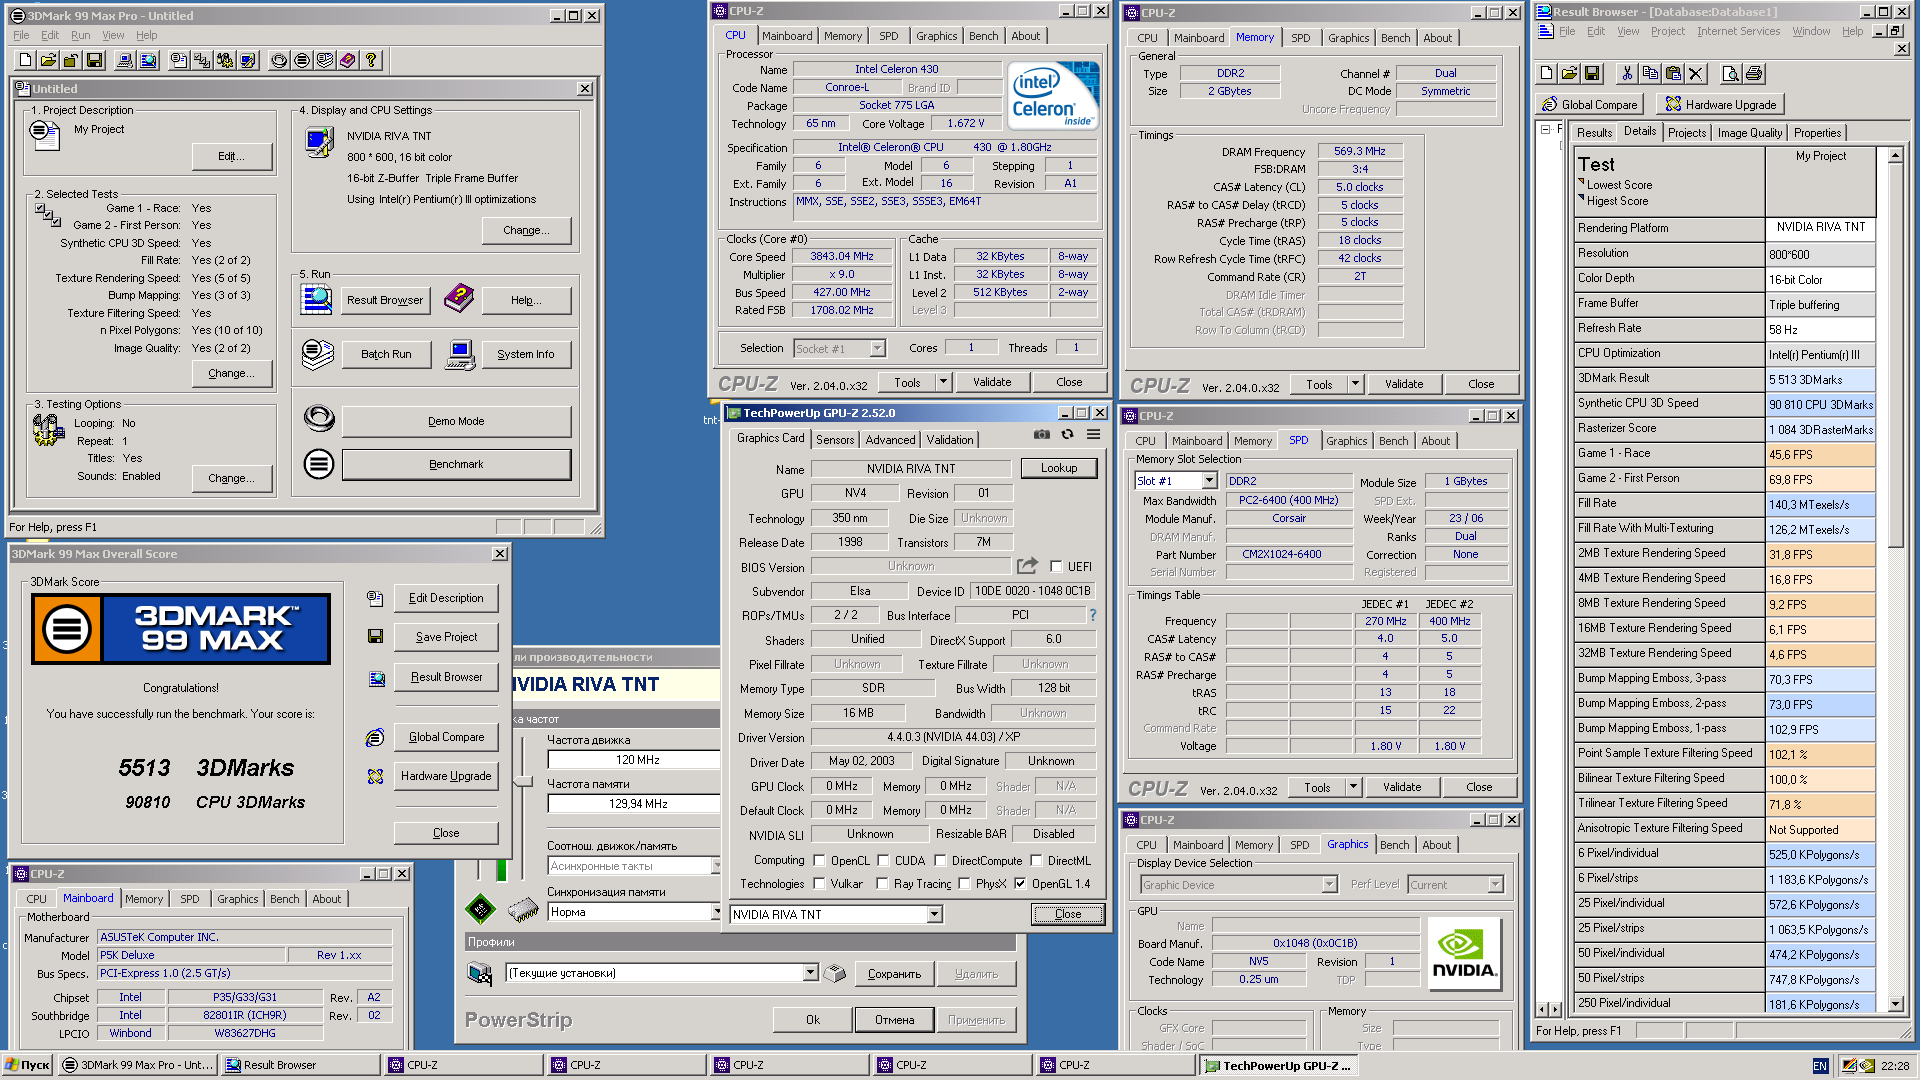Toggle Ray Tracing checkbox in GPU-Z
Viewport: 1920px width, 1080px height.
coord(882,884)
